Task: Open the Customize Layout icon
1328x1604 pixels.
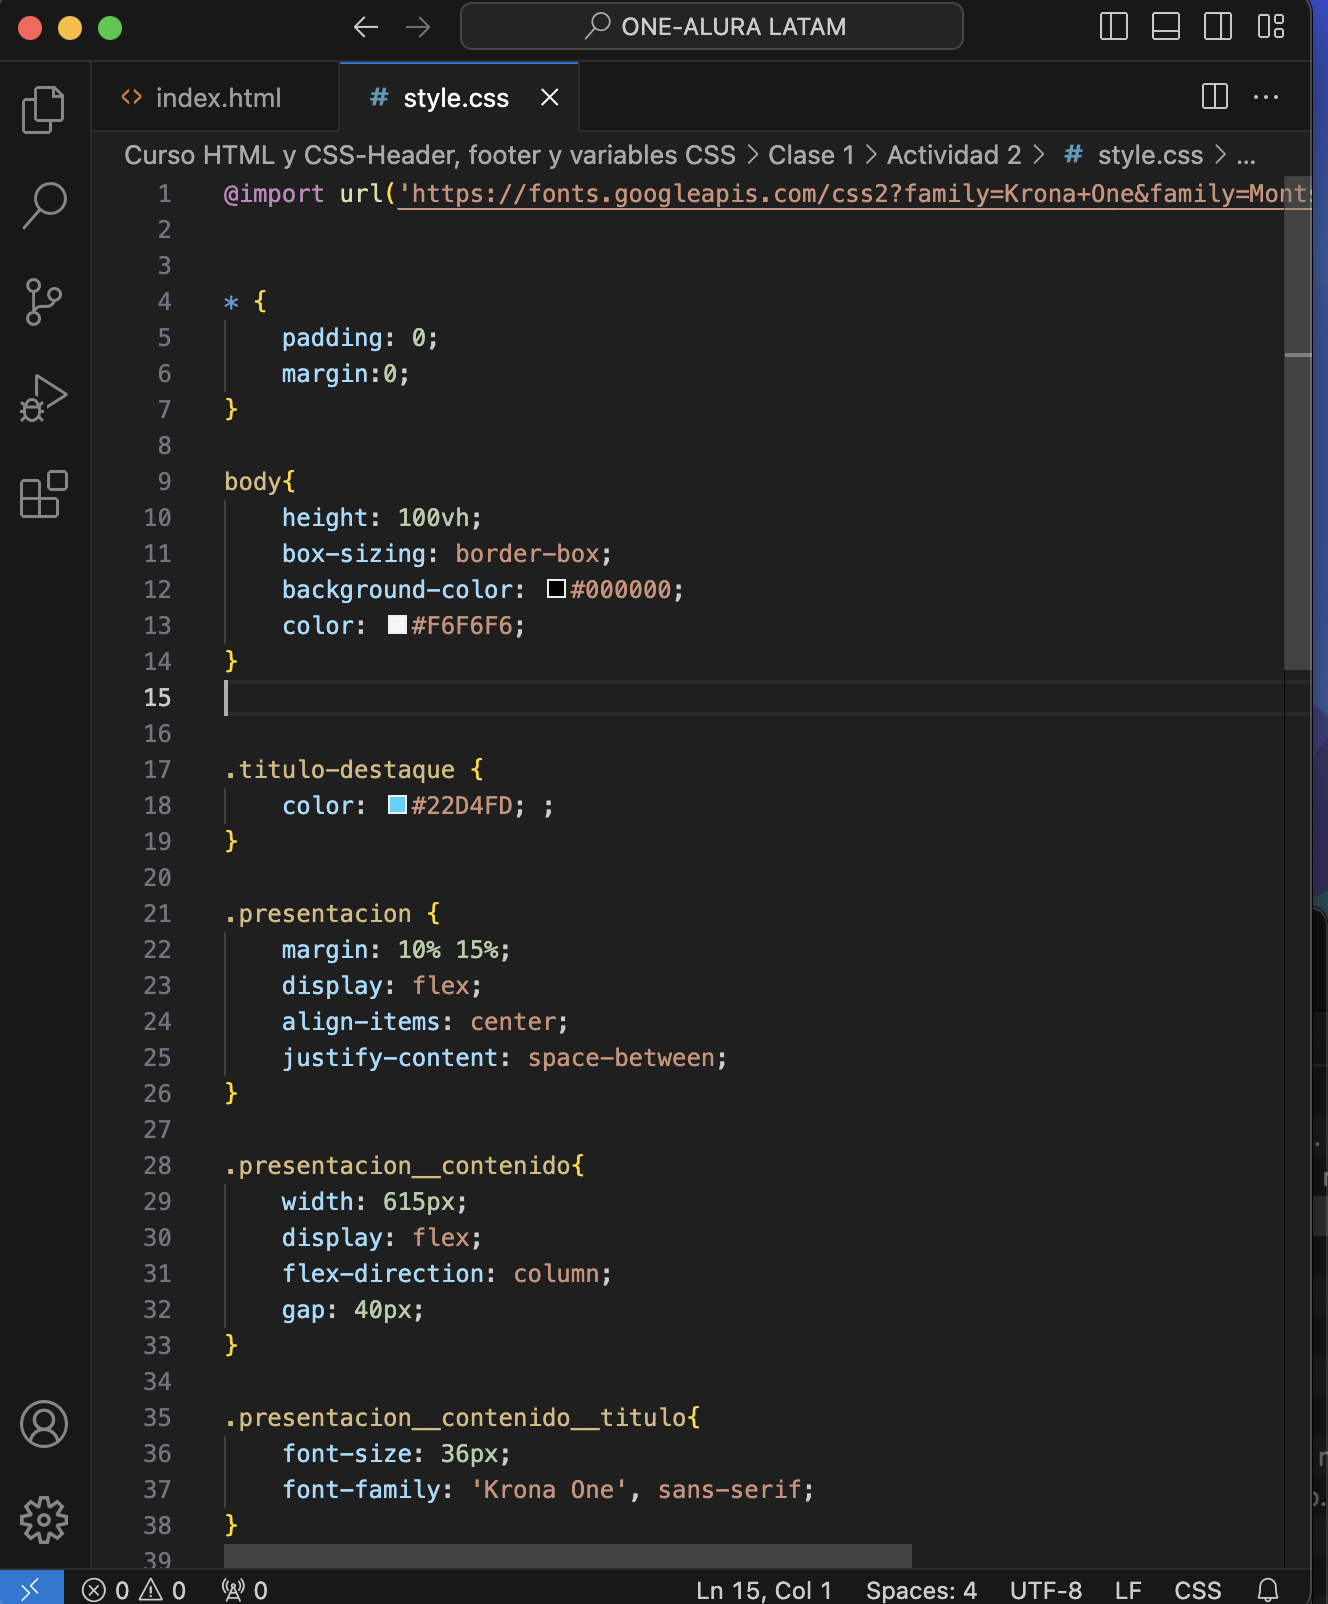Action: (1271, 27)
